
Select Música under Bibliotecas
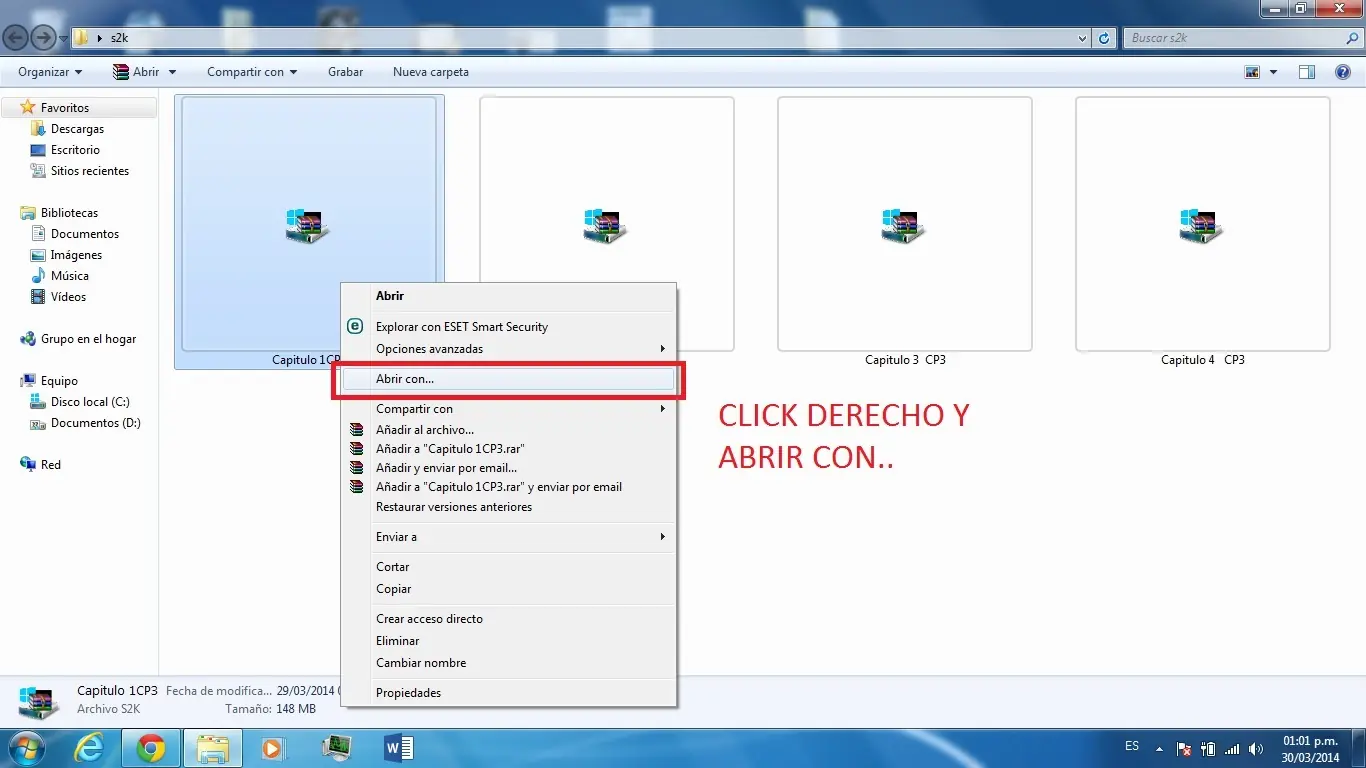pyautogui.click(x=70, y=276)
